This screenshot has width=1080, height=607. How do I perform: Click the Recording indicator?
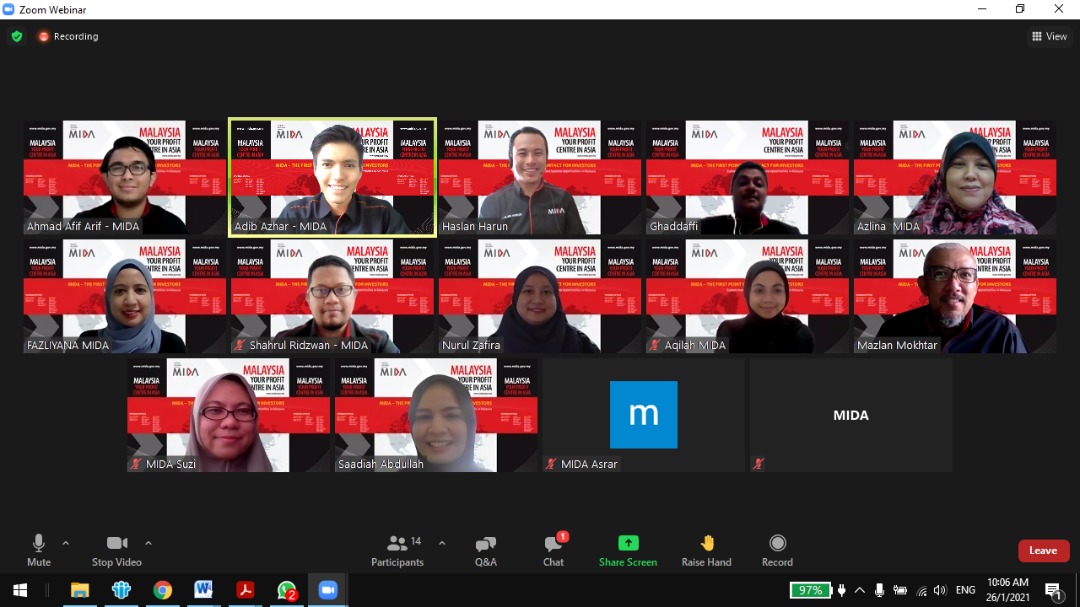(68, 37)
